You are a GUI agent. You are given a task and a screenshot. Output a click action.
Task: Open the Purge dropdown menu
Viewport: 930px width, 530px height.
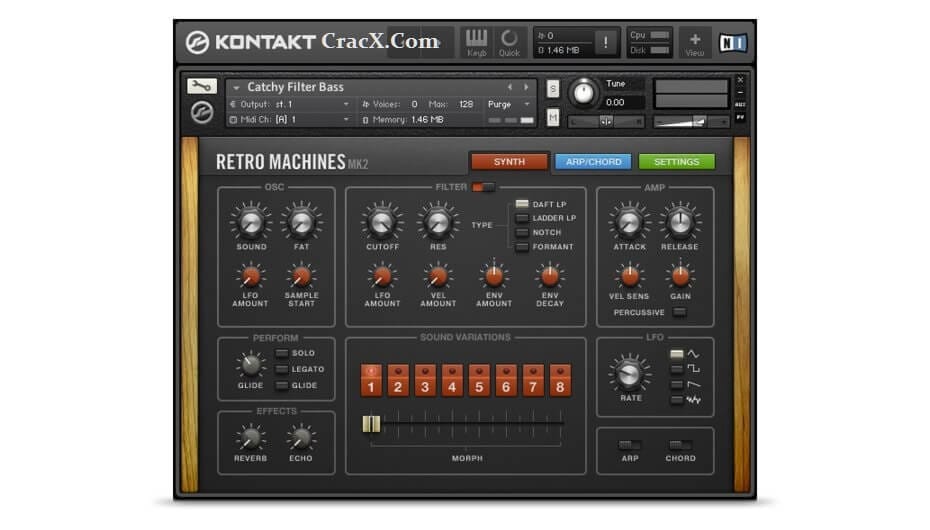(508, 104)
